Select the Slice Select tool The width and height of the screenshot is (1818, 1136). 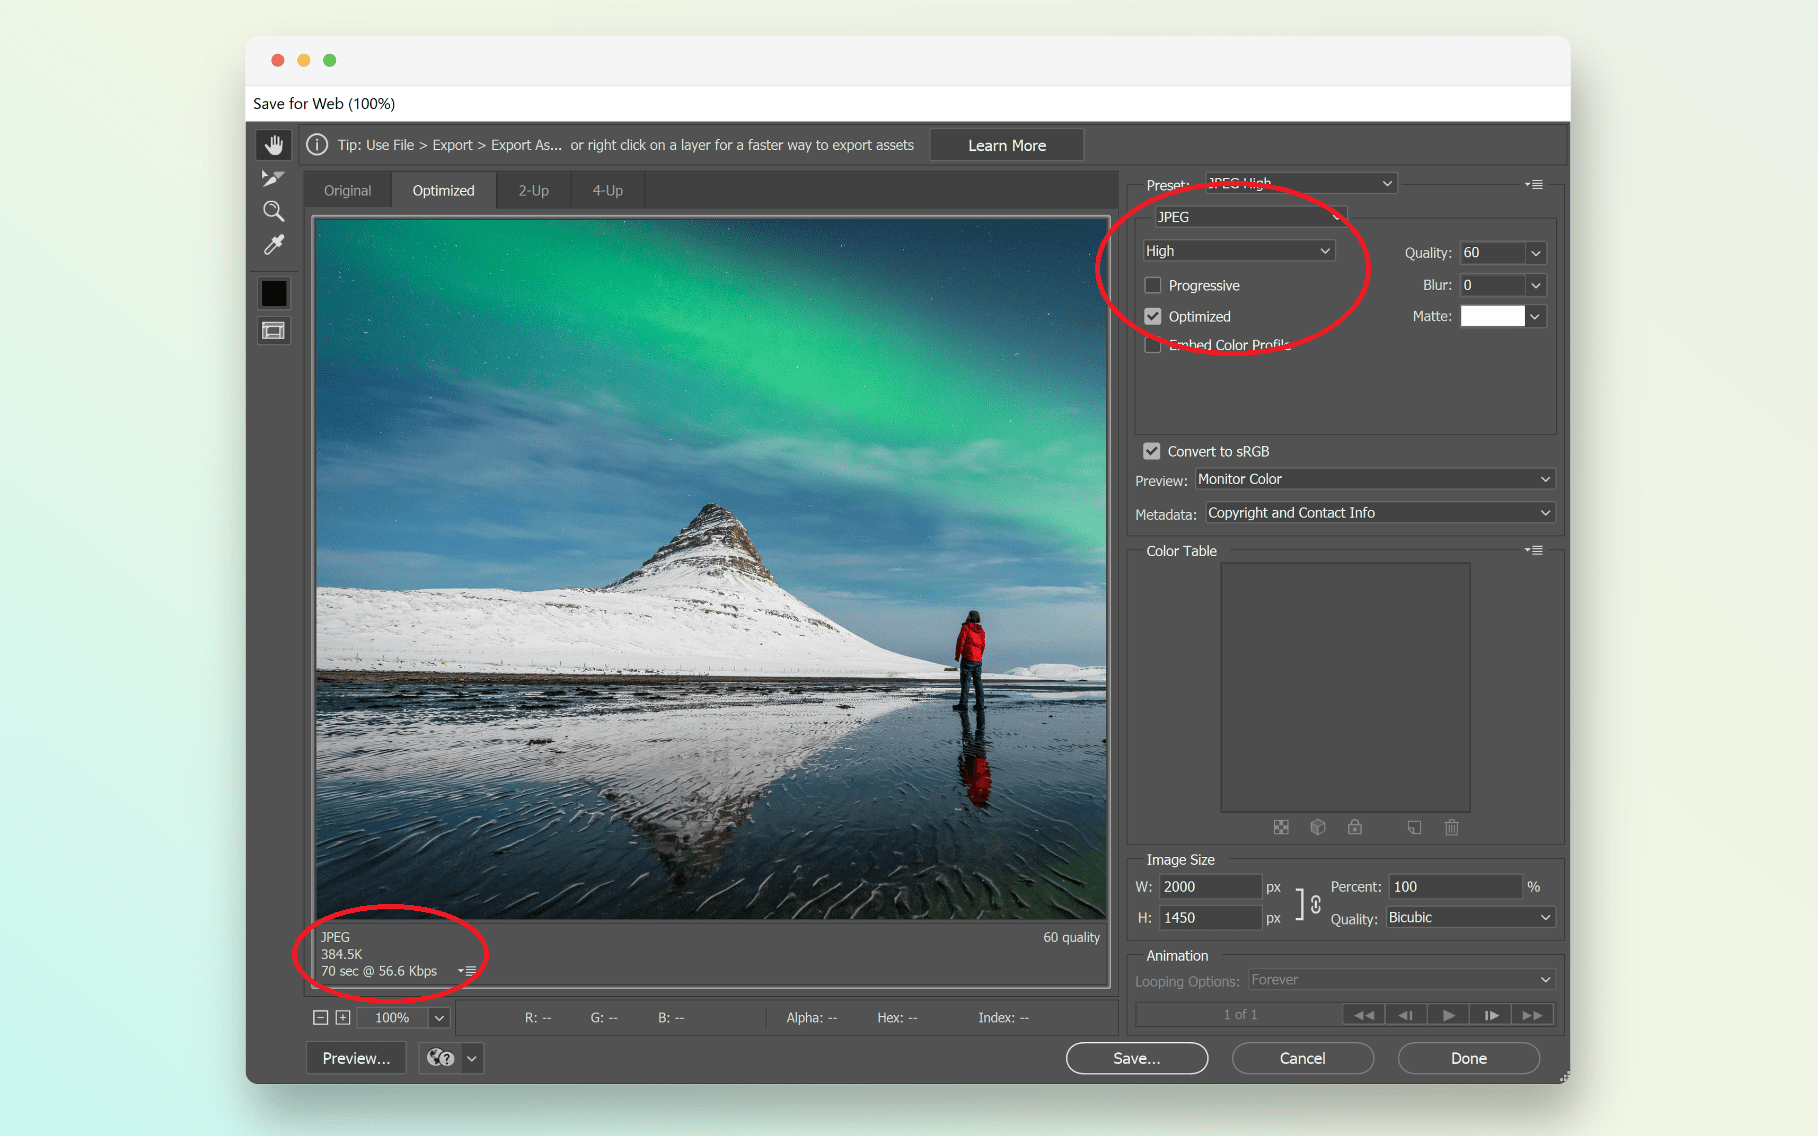point(273,178)
